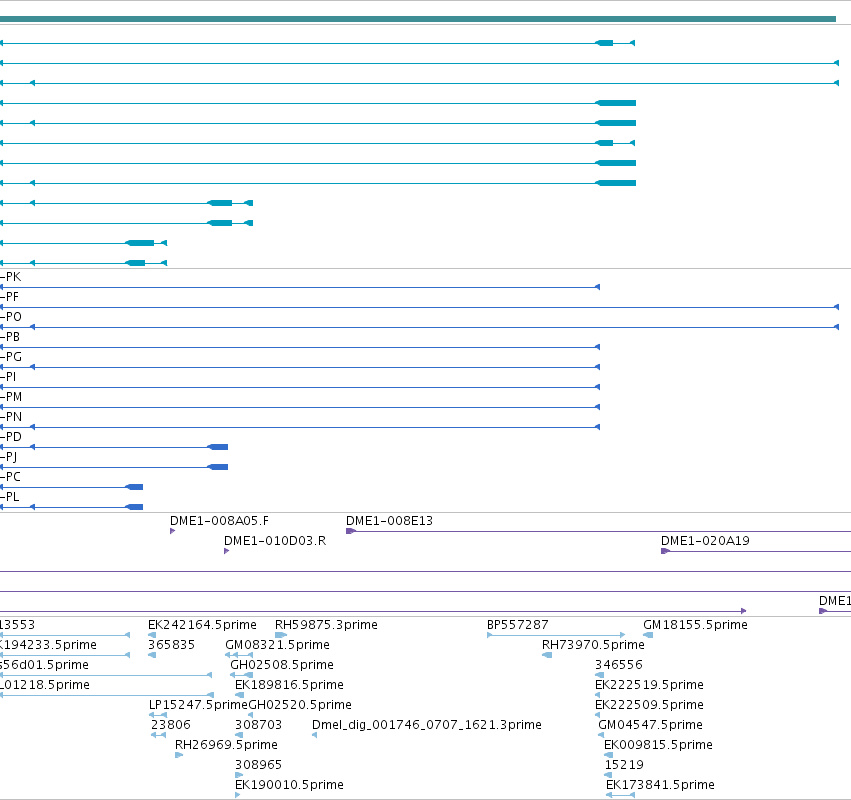Open EST EK242164.5prime

[202, 625]
